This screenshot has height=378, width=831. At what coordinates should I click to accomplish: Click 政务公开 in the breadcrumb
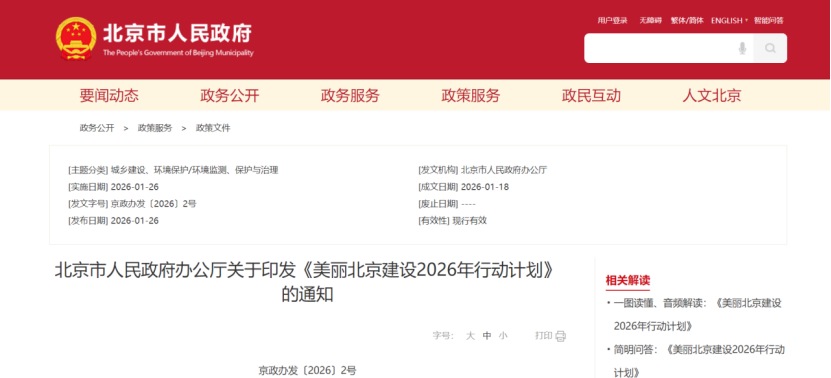tap(97, 128)
